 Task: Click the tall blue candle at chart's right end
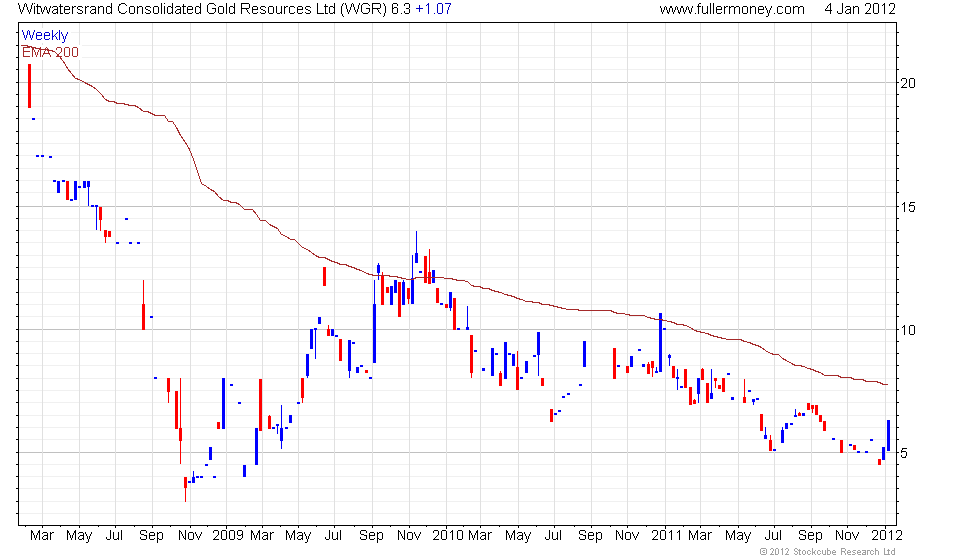coord(888,436)
